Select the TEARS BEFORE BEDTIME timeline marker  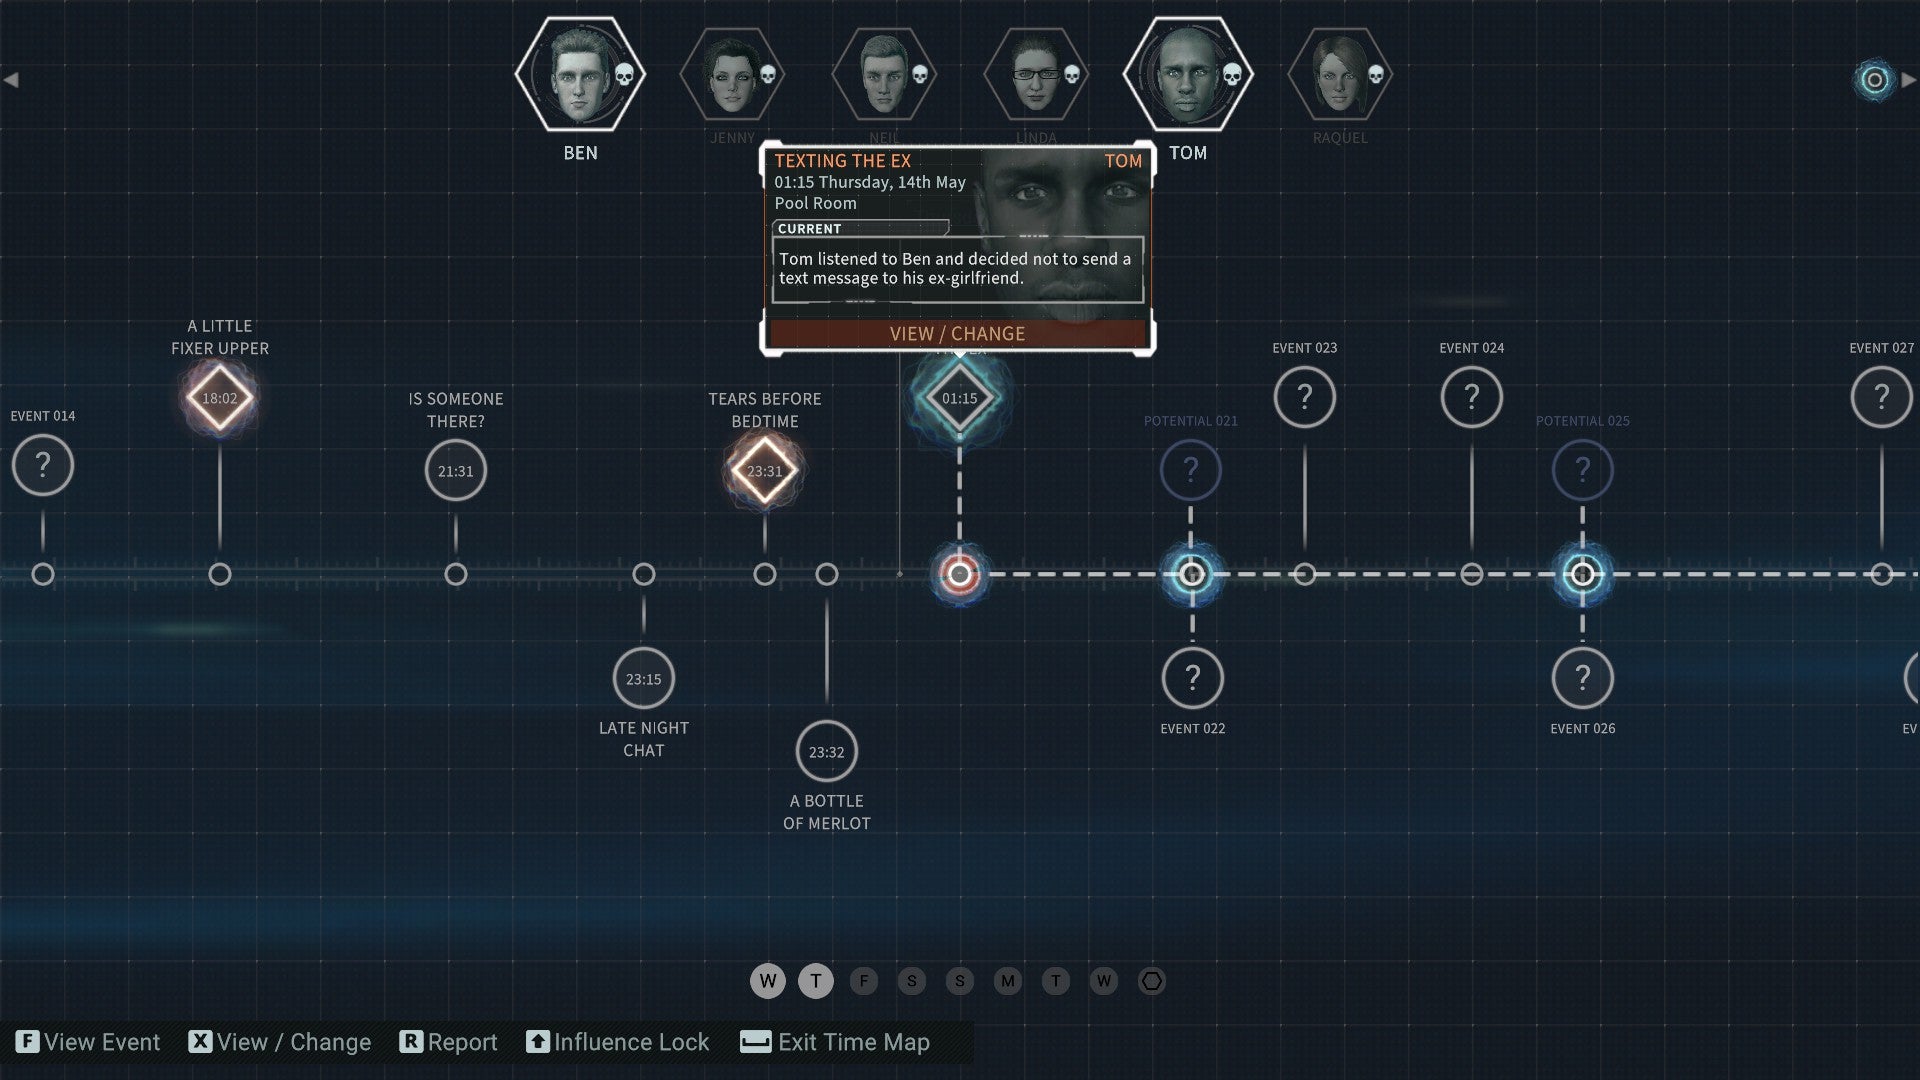[764, 469]
